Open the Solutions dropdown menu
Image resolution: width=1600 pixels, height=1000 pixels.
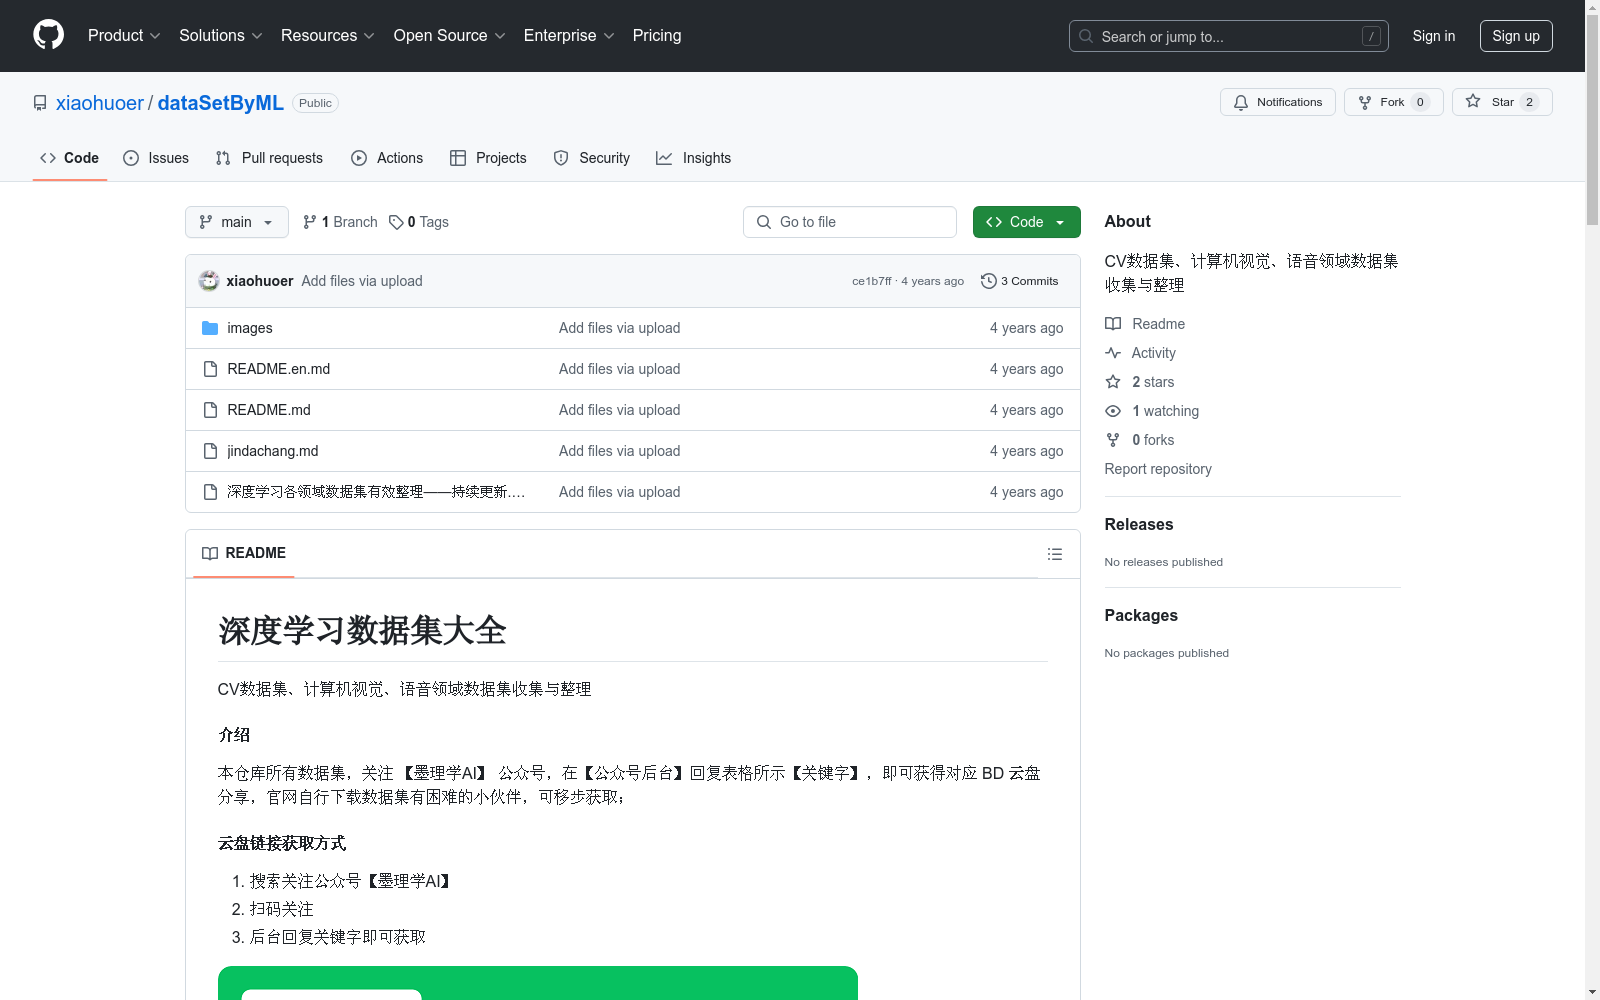(221, 35)
